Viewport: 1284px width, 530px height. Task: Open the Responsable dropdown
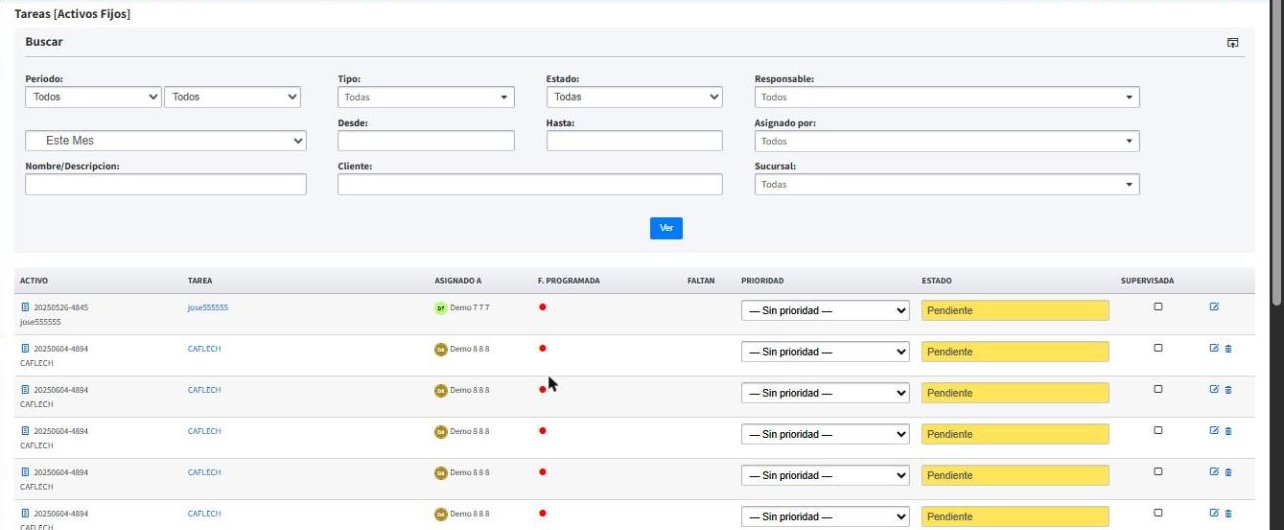click(947, 98)
